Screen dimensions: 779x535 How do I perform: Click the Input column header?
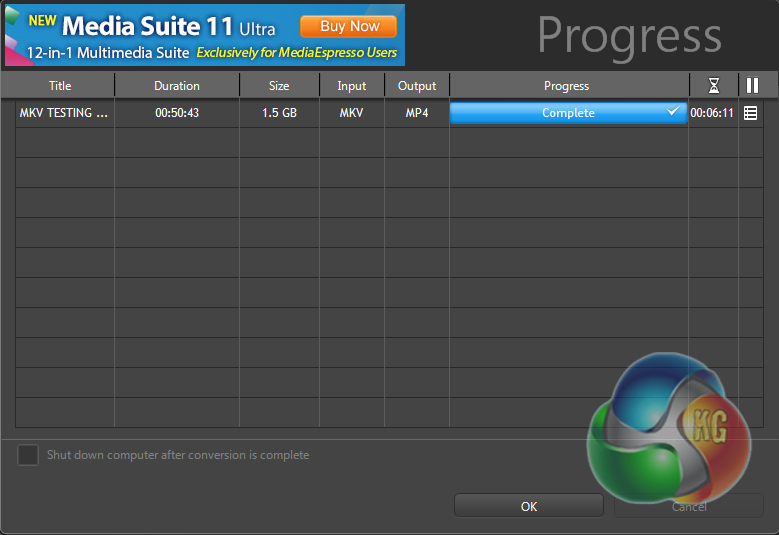tap(352, 85)
